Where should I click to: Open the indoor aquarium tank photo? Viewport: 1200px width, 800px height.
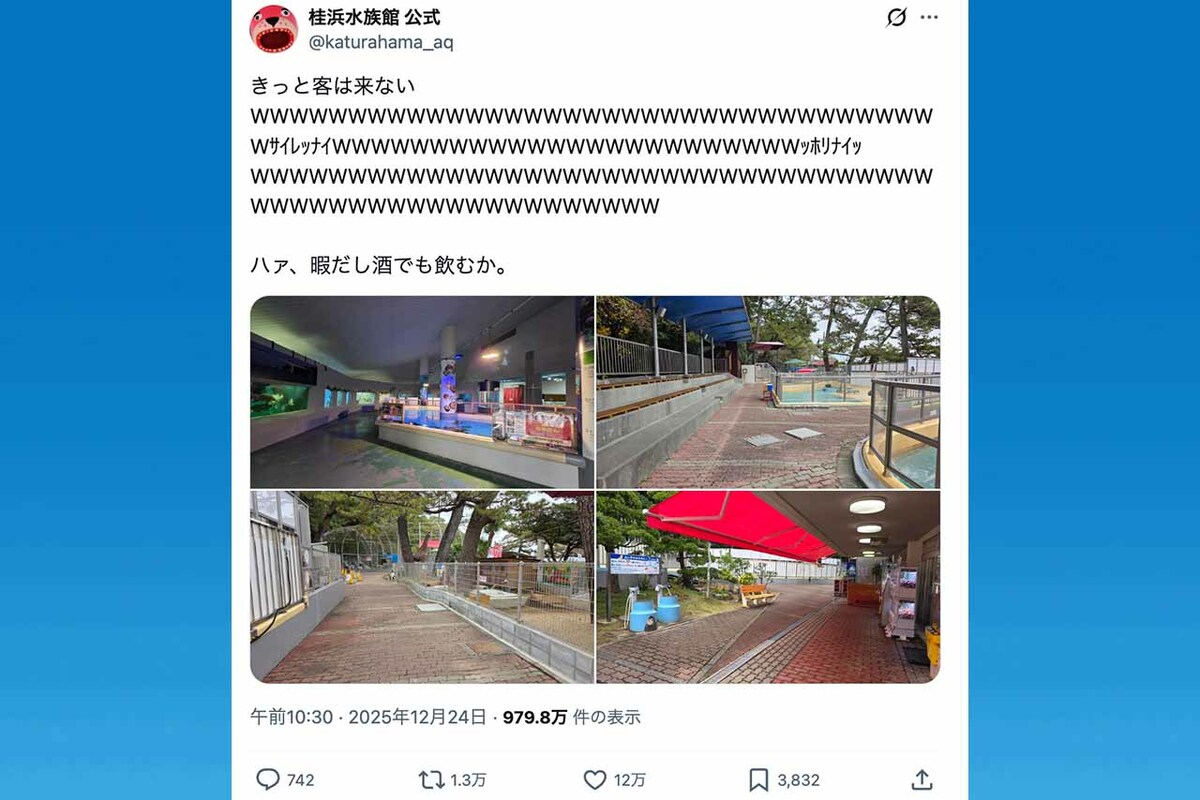point(422,392)
